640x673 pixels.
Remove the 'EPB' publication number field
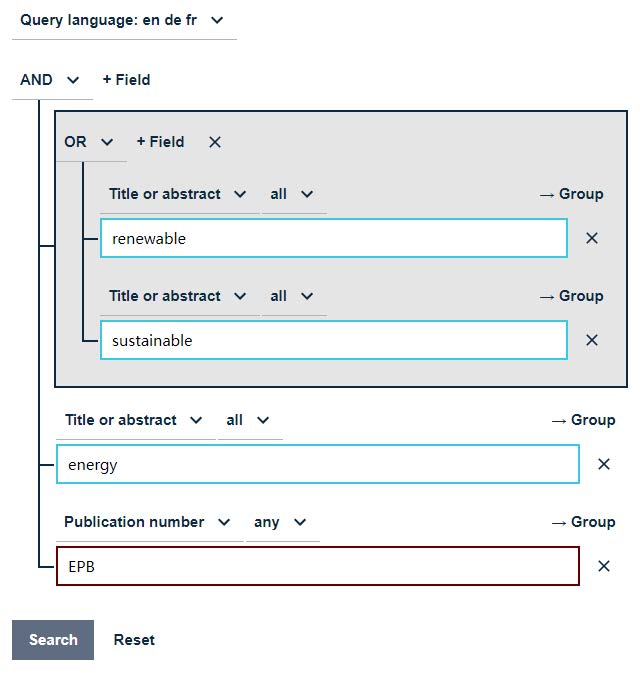[604, 566]
